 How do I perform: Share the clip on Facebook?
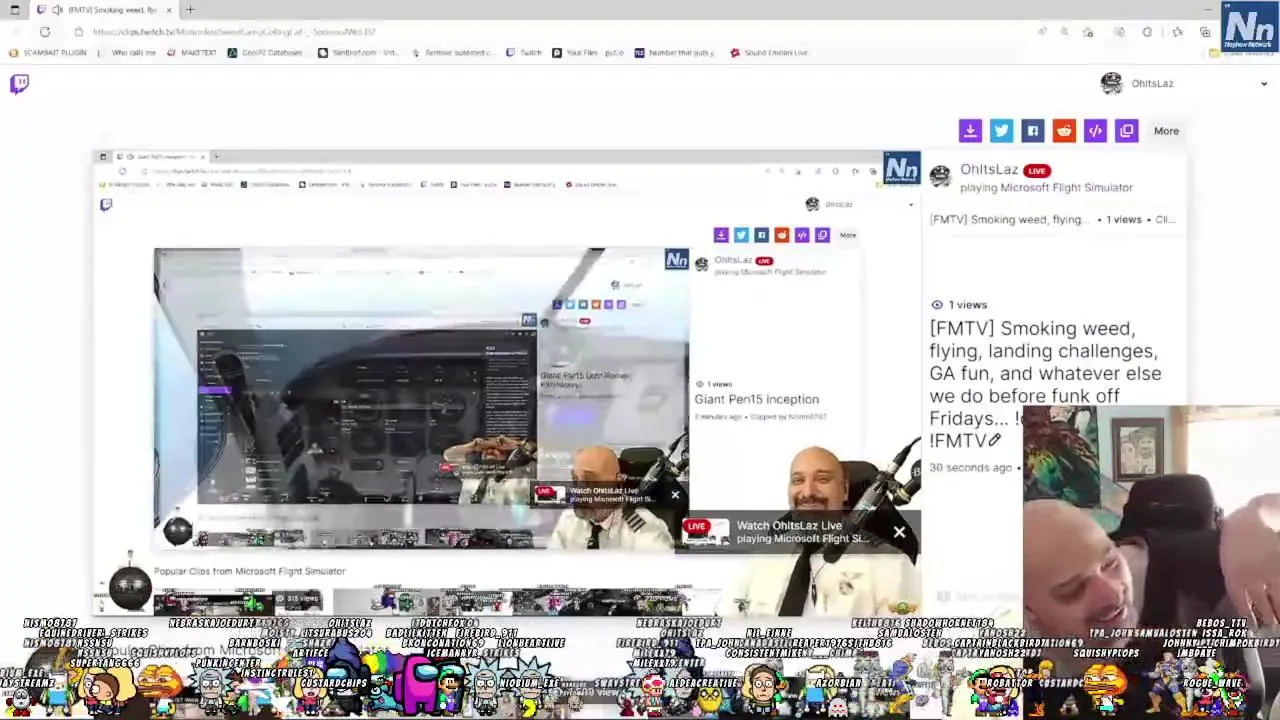click(1033, 131)
